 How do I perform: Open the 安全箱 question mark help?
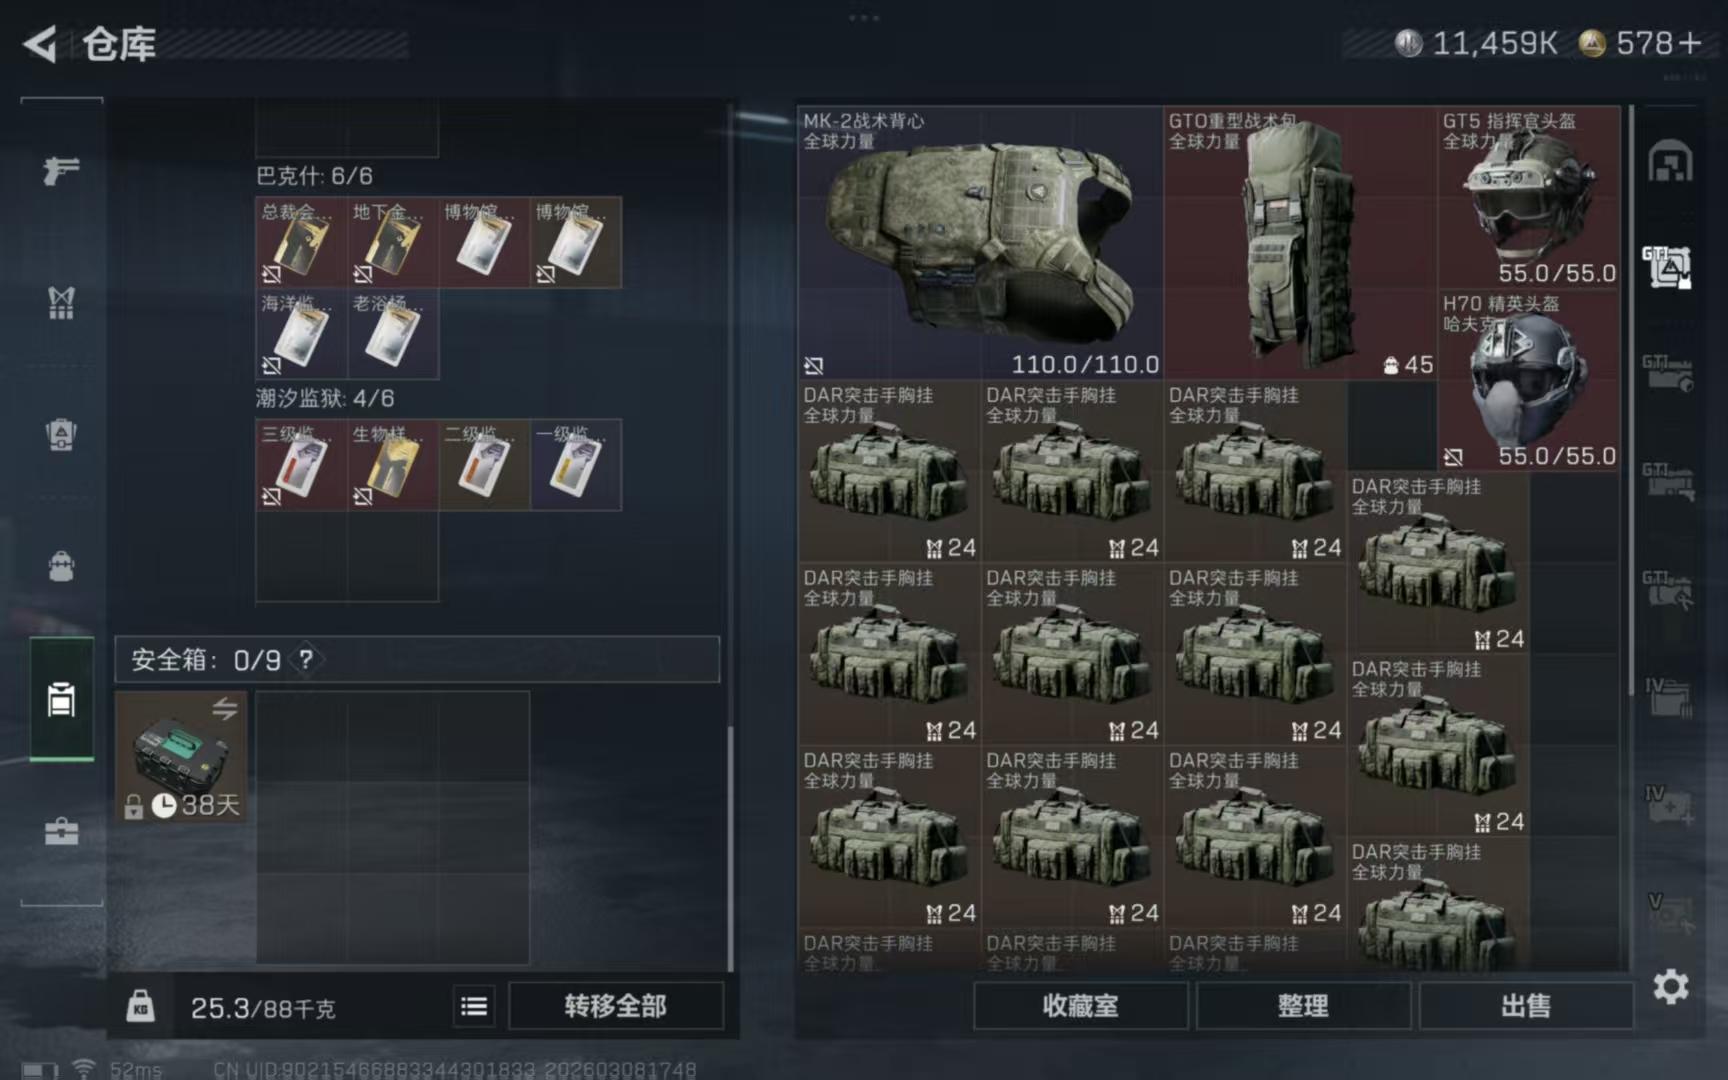coord(306,659)
